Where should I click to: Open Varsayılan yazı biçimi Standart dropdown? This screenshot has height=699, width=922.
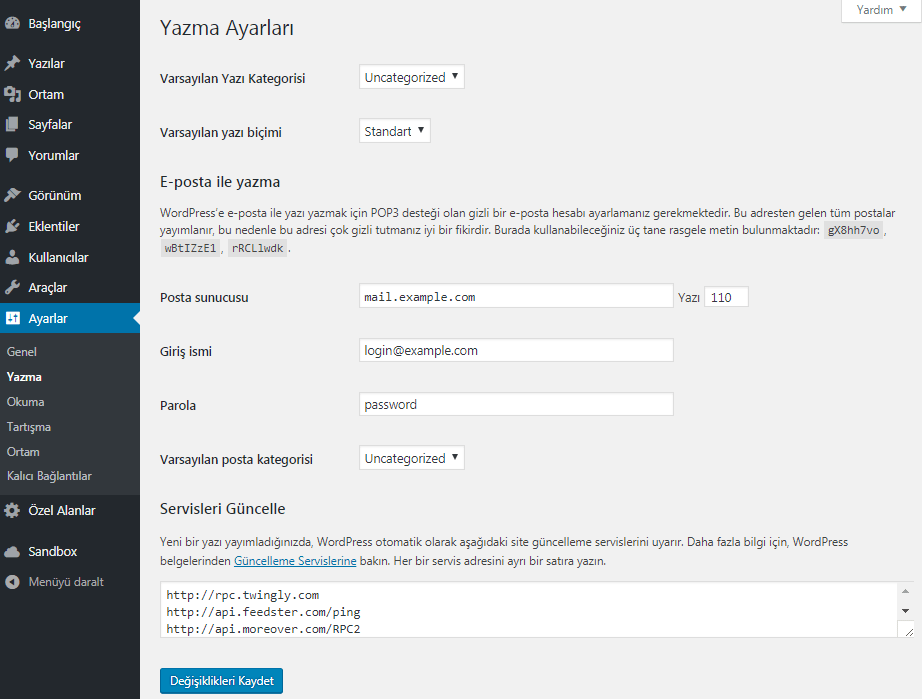pyautogui.click(x=395, y=131)
